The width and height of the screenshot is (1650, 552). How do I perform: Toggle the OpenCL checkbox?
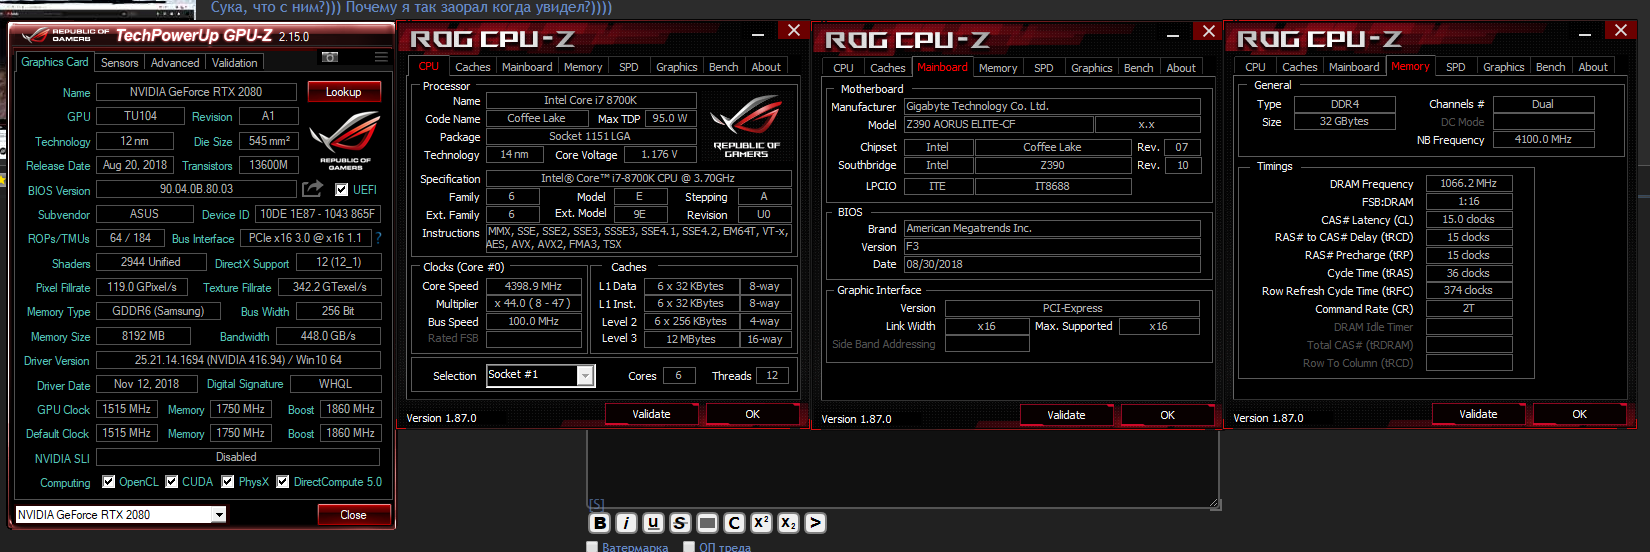coord(109,481)
